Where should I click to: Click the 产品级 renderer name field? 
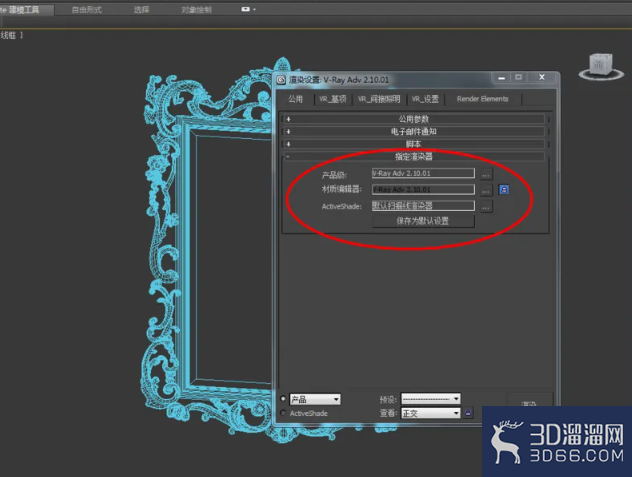pos(423,173)
